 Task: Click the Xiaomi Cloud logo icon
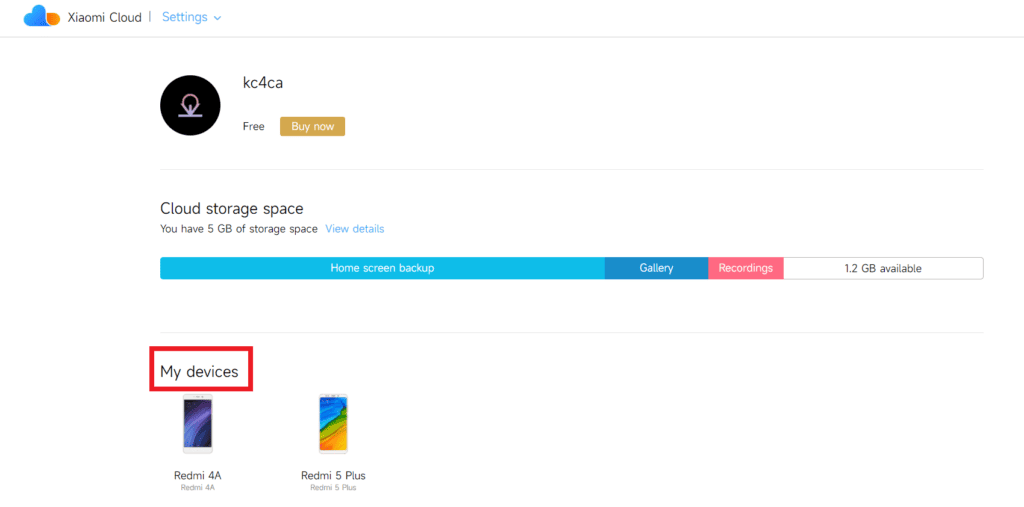pos(42,16)
